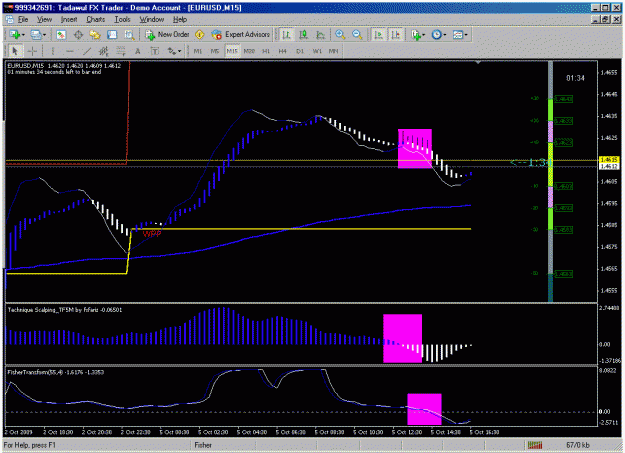Viewport: 625px width, 453px height.
Task: Activate the standard cursor arrow tool
Action: click(x=15, y=51)
